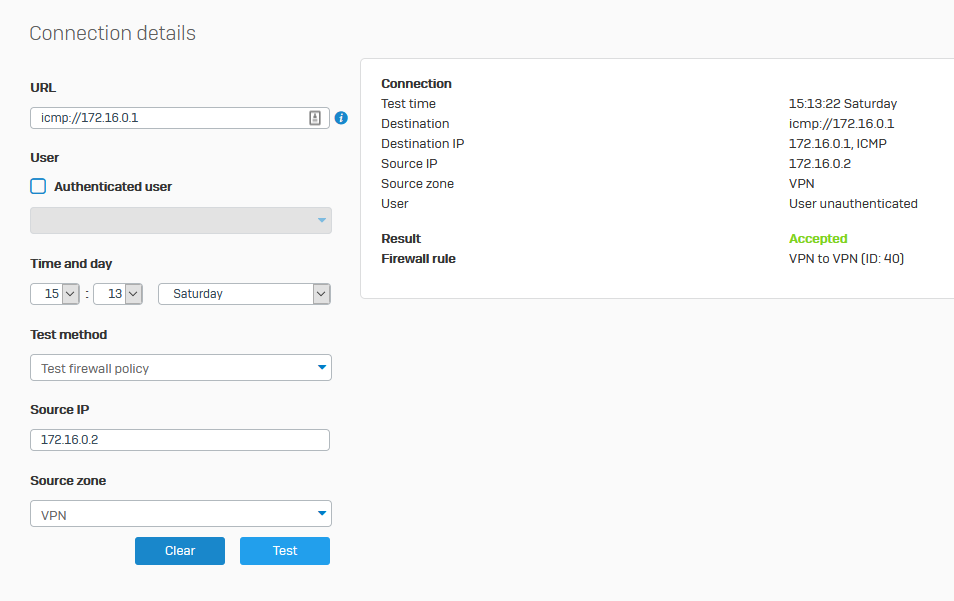Open the 'Test firewall policy' method dropdown
The image size is (954, 601).
coord(181,368)
